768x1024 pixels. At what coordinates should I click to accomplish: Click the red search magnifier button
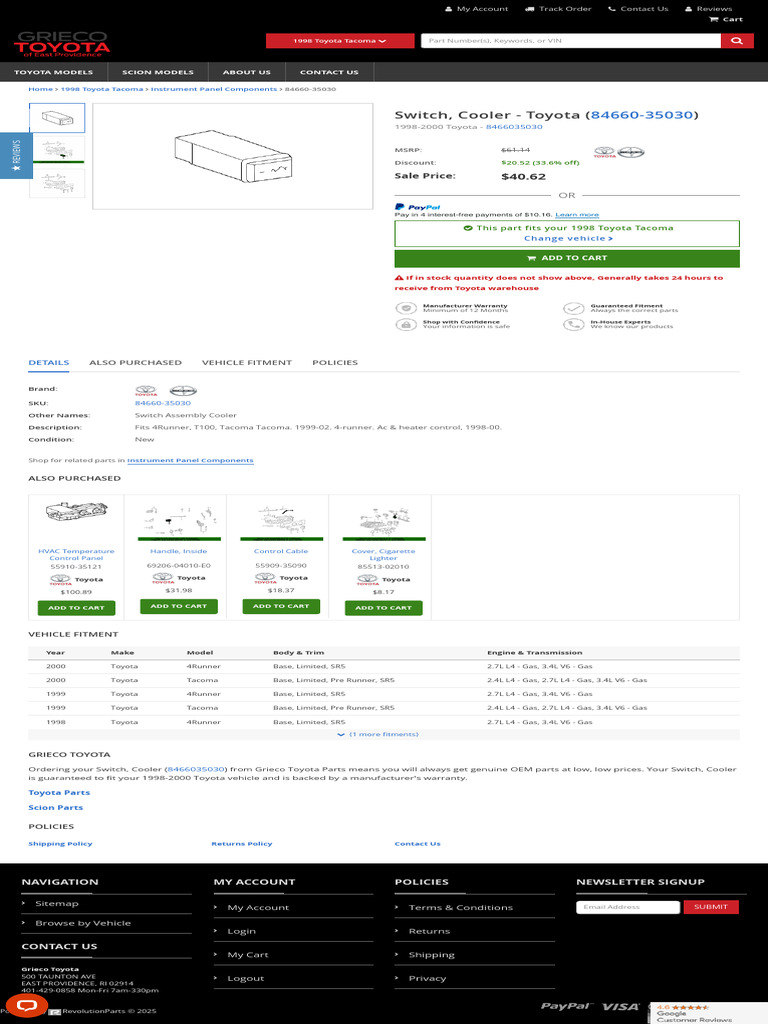(737, 40)
